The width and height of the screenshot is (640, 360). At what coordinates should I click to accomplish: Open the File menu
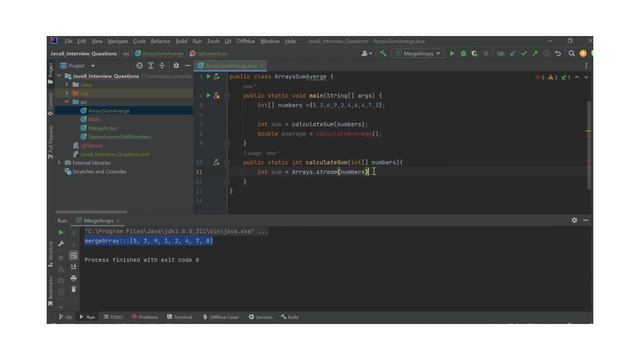(68, 41)
